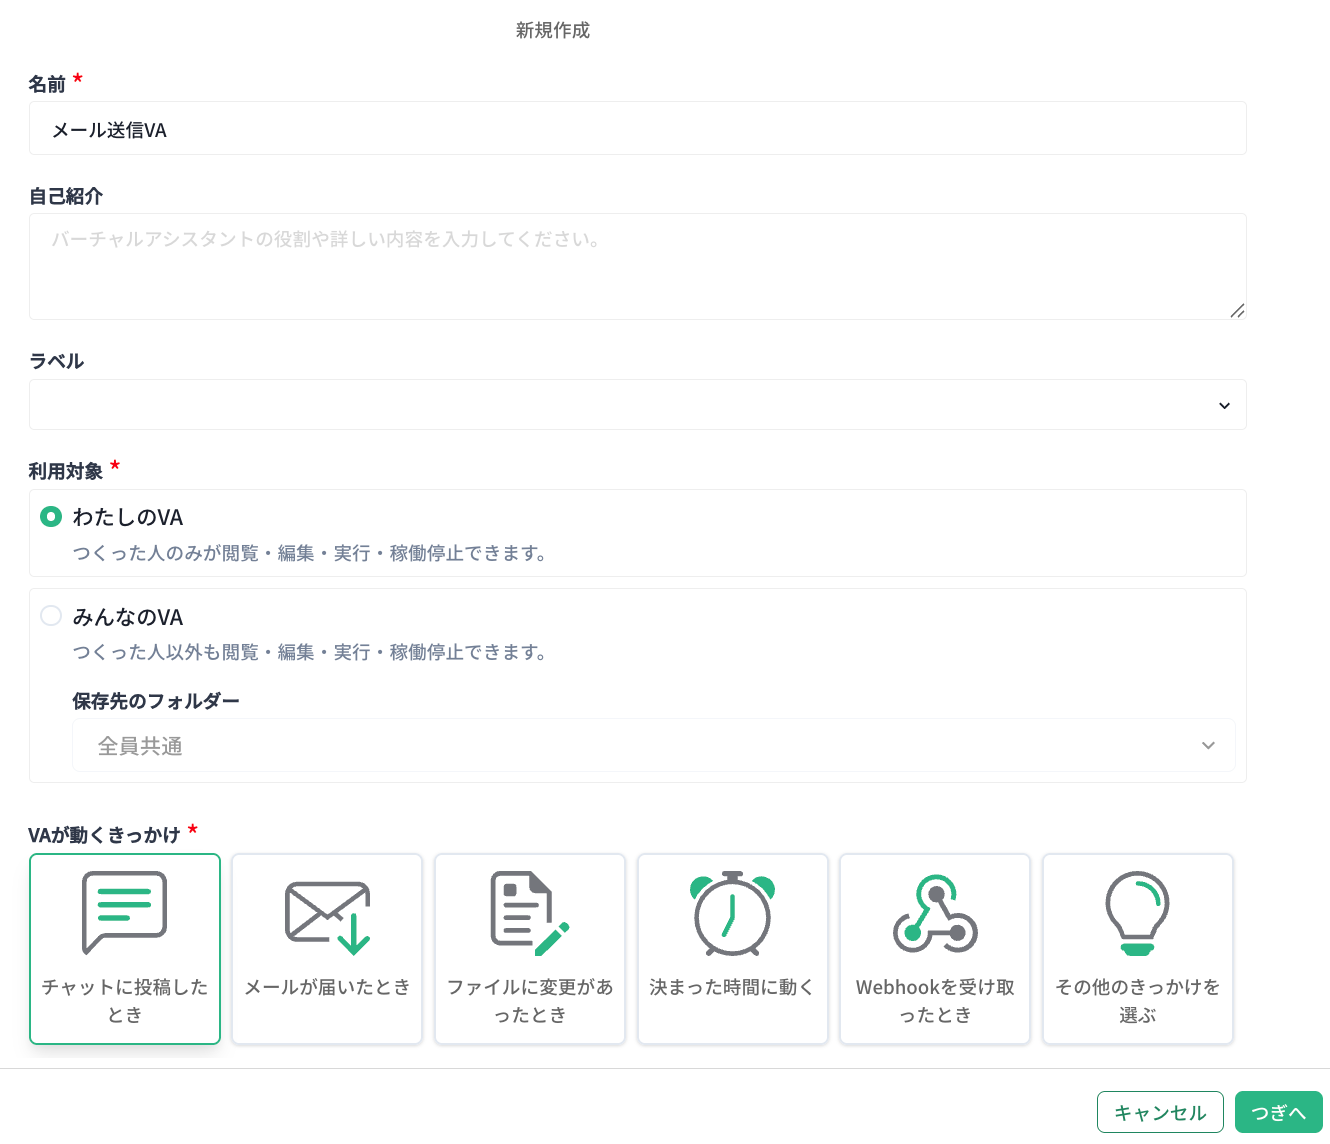The width and height of the screenshot is (1330, 1144).
Task: Click the lightbulb other triggers icon
Action: 1137,913
